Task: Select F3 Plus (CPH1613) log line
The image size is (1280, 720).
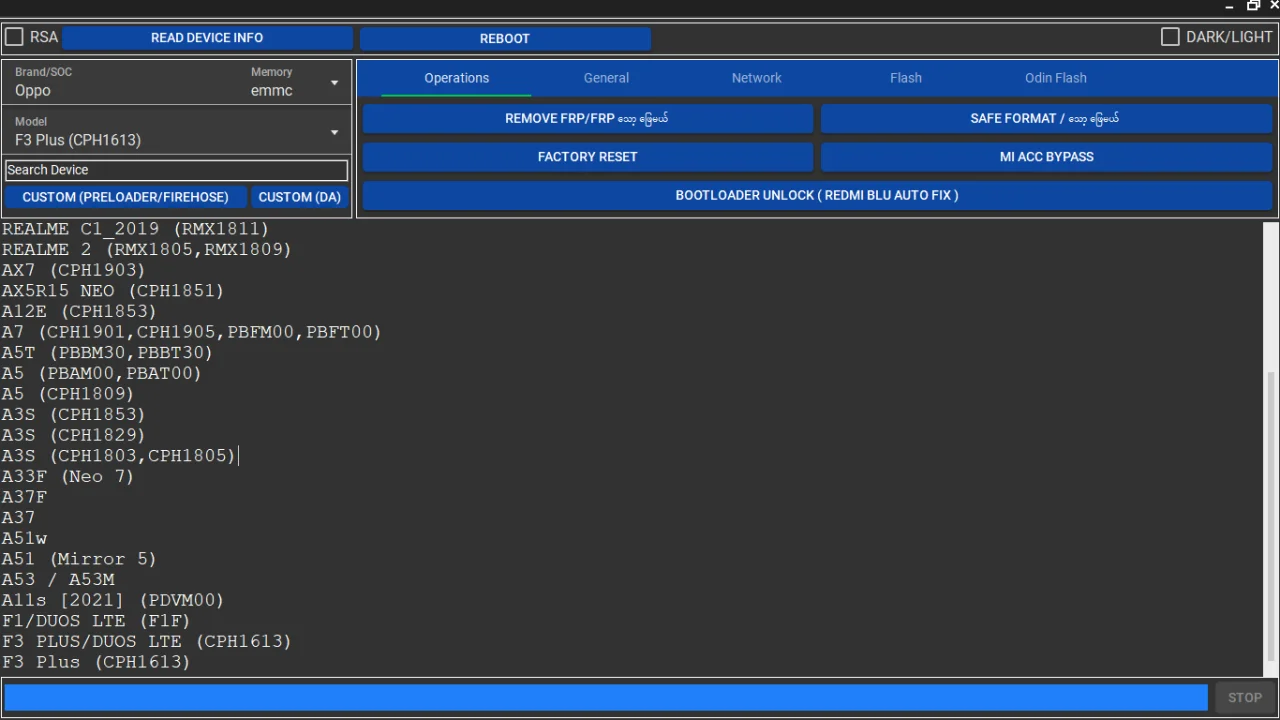Action: click(x=96, y=662)
